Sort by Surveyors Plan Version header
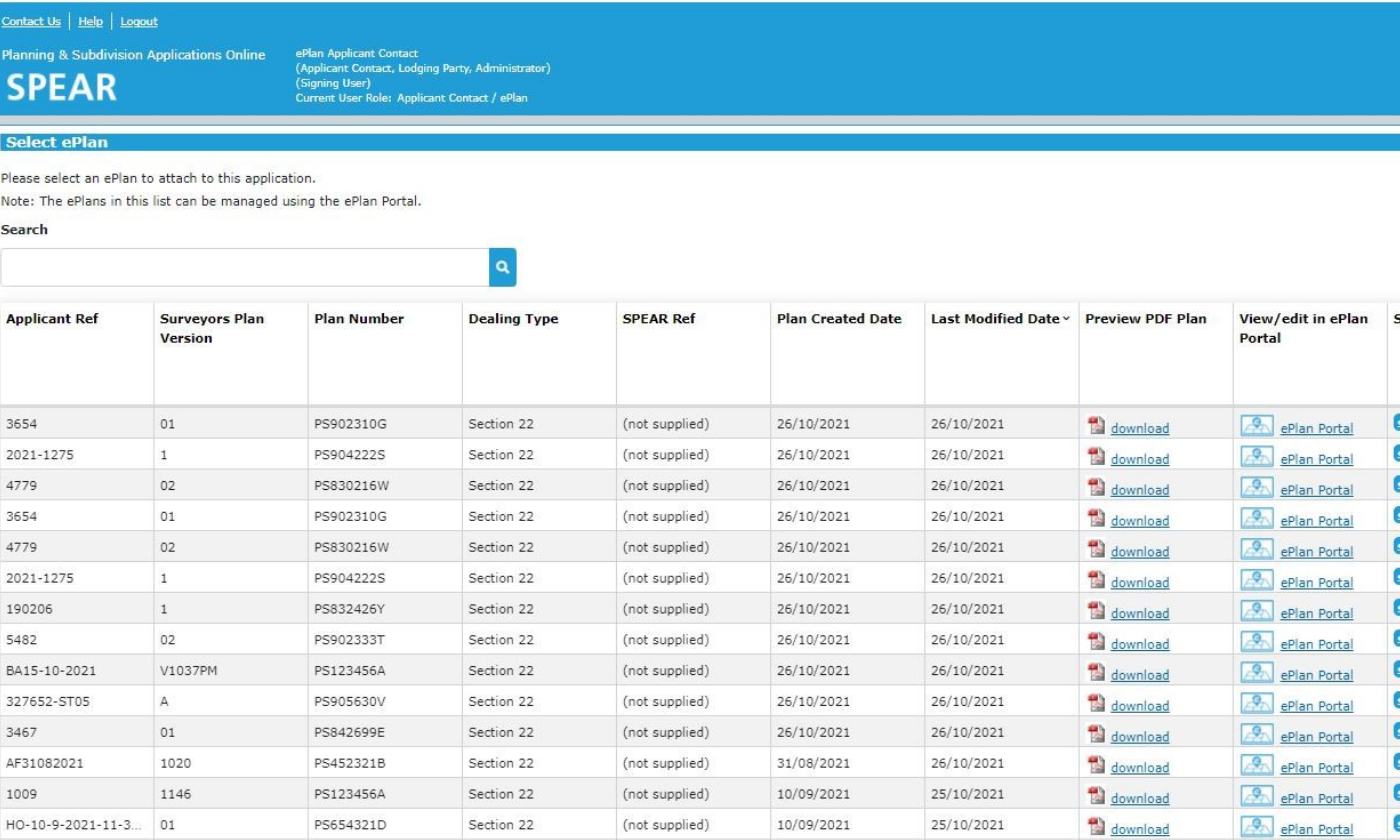Viewport: 1400px width, 840px height. point(212,328)
